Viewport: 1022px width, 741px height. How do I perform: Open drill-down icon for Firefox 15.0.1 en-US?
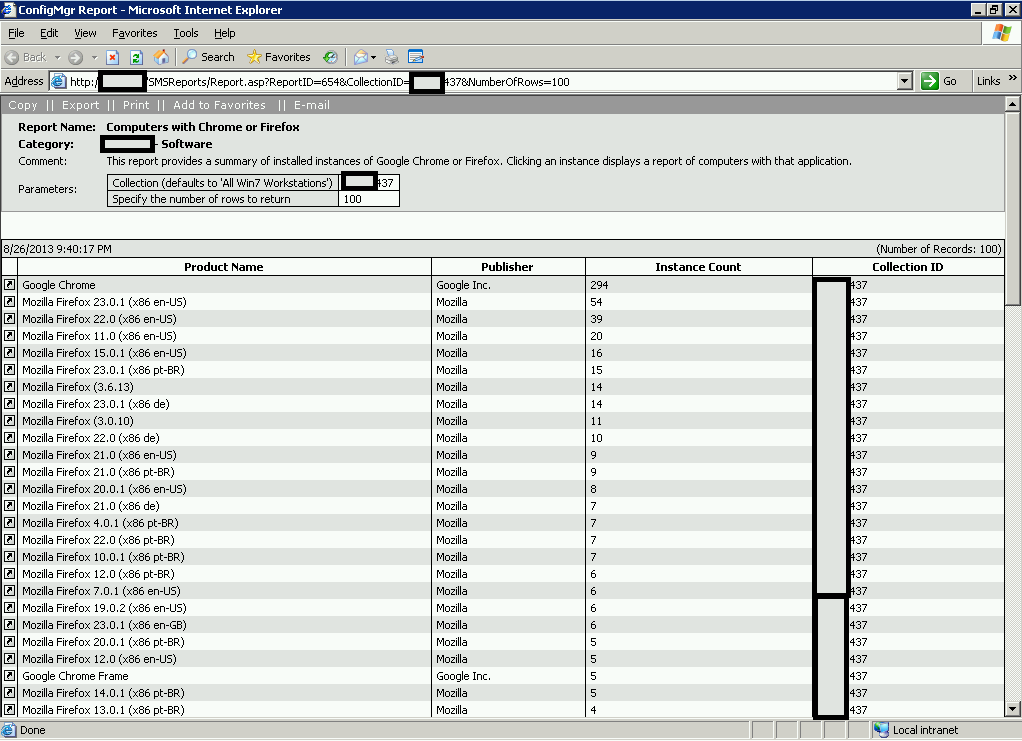pos(9,353)
